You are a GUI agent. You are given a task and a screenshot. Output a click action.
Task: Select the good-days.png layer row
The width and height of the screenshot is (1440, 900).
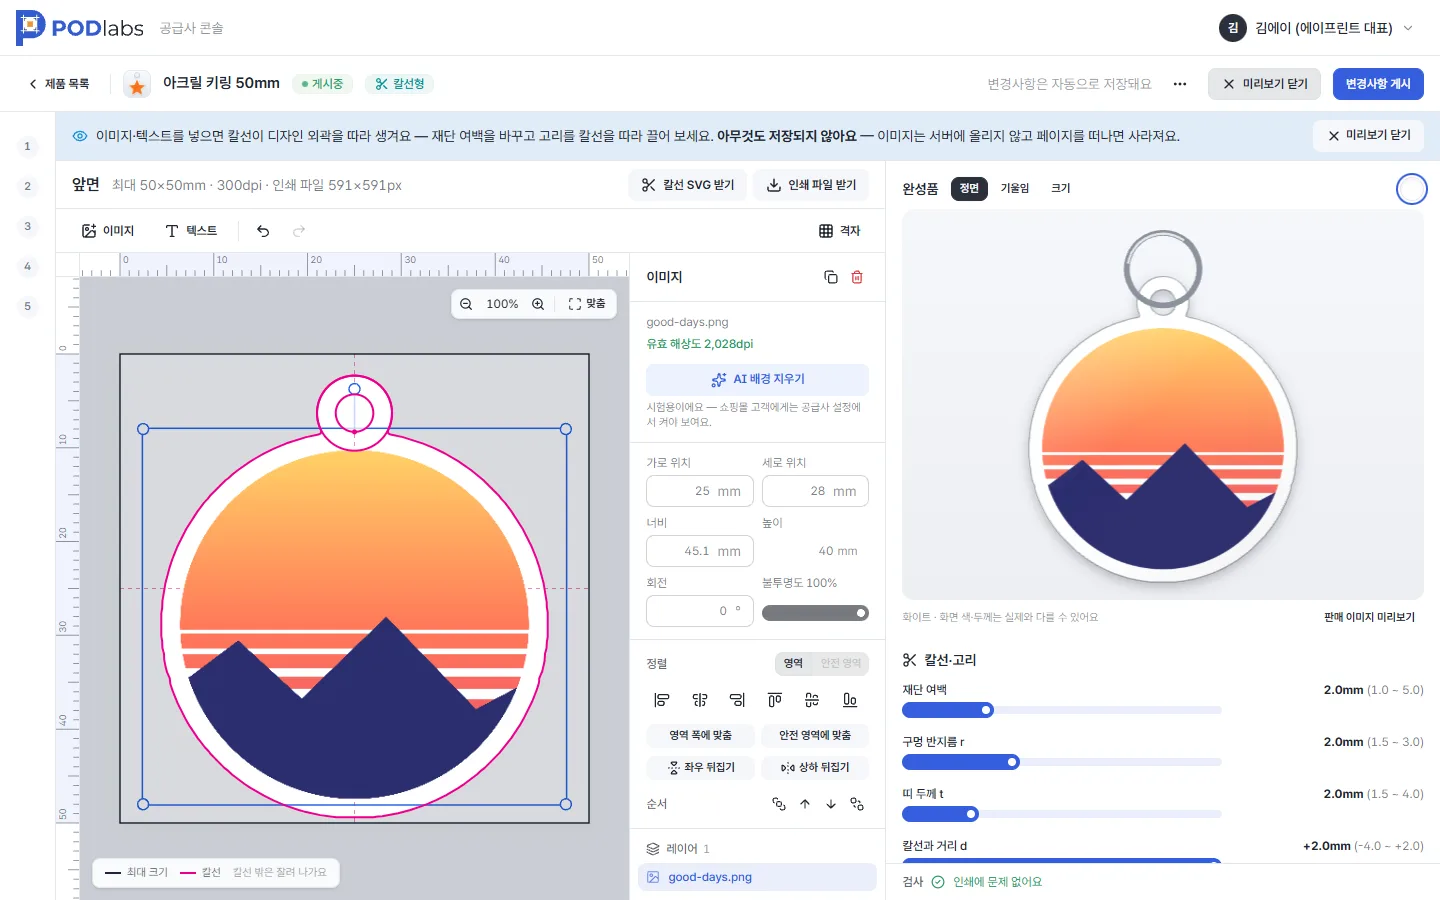pyautogui.click(x=757, y=877)
